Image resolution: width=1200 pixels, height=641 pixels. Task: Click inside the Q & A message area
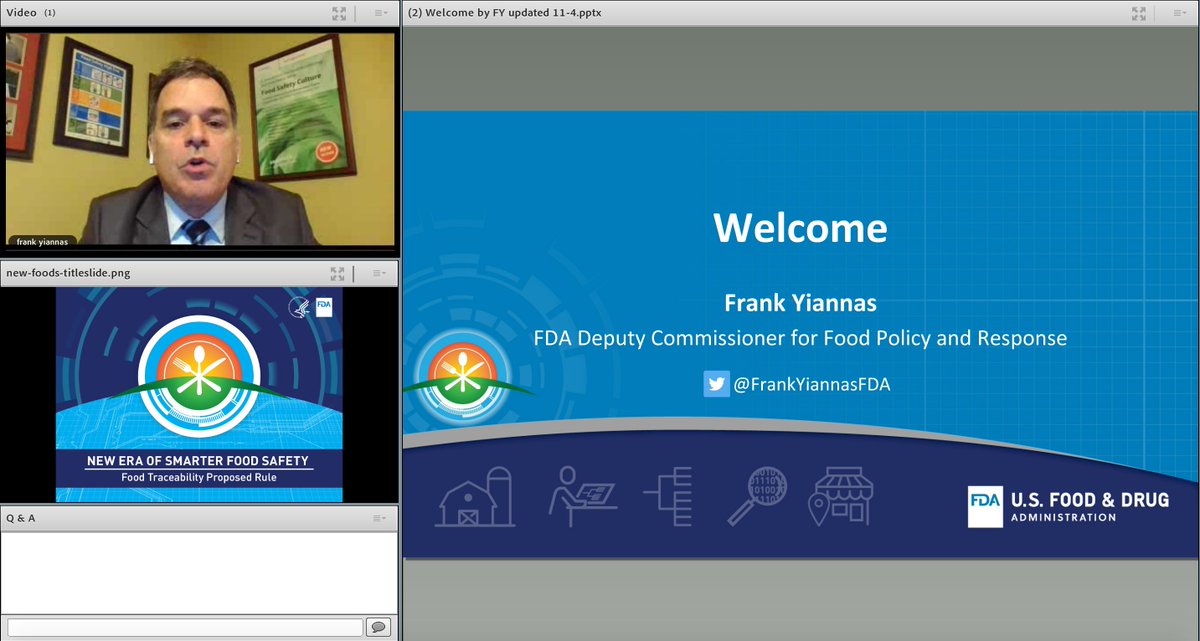pyautogui.click(x=199, y=572)
